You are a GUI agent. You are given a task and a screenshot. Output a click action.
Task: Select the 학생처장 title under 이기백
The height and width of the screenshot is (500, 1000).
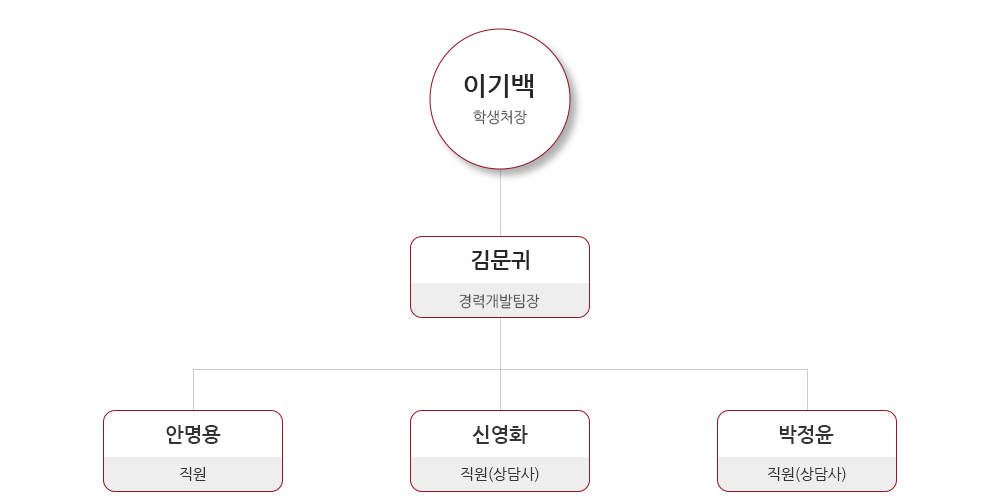[499, 117]
